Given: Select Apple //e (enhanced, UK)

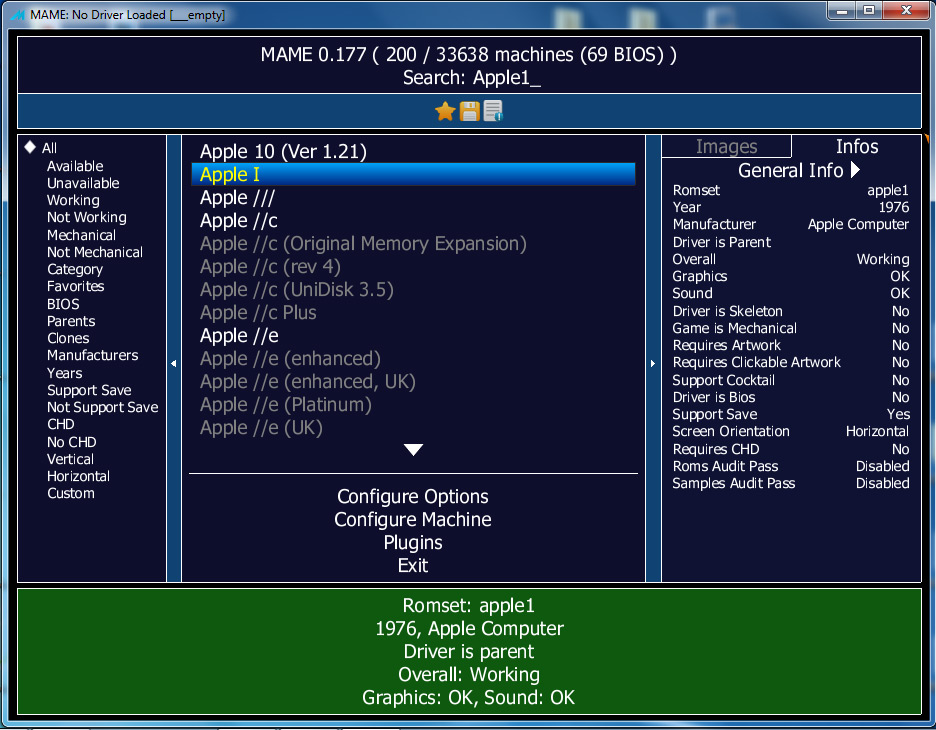Looking at the screenshot, I should click(413, 381).
